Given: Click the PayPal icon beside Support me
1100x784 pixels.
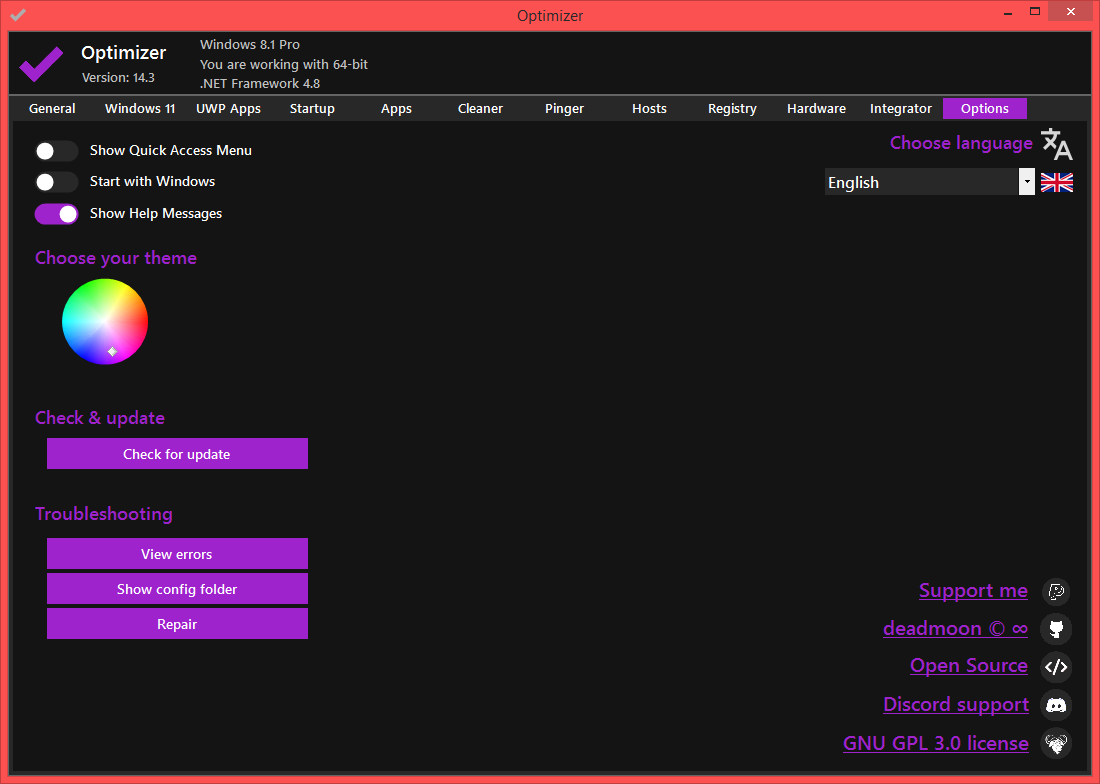Looking at the screenshot, I should coord(1056,592).
